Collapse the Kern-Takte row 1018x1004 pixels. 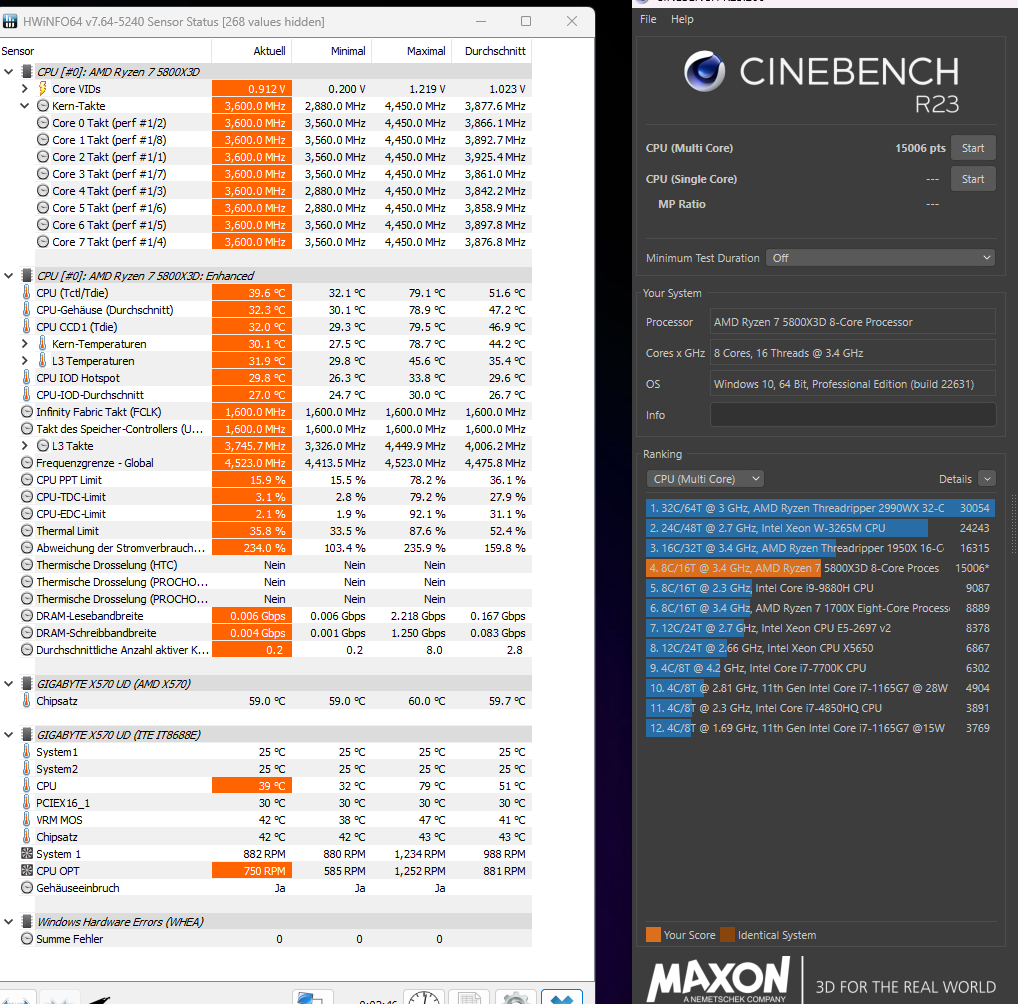coord(25,105)
